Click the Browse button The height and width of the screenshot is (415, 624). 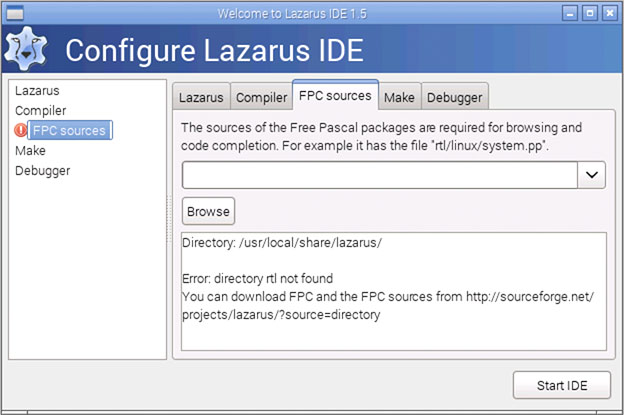[x=209, y=211]
